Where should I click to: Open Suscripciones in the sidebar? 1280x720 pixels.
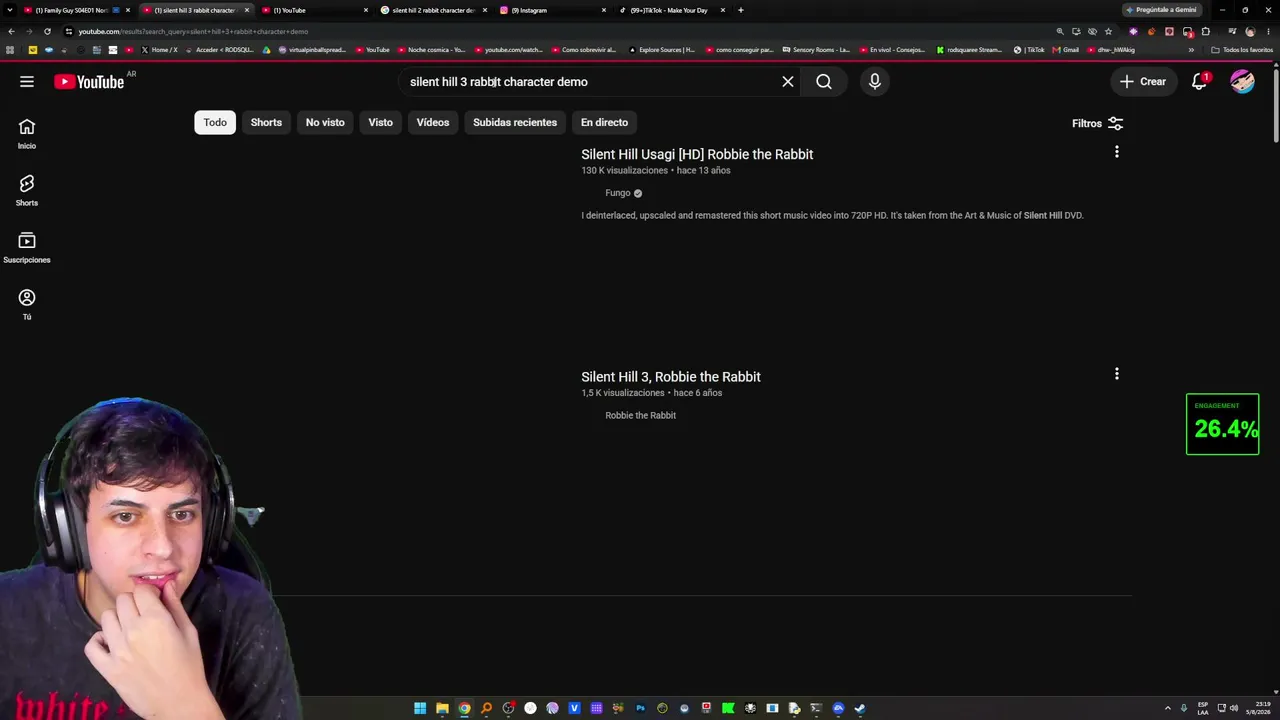(27, 248)
